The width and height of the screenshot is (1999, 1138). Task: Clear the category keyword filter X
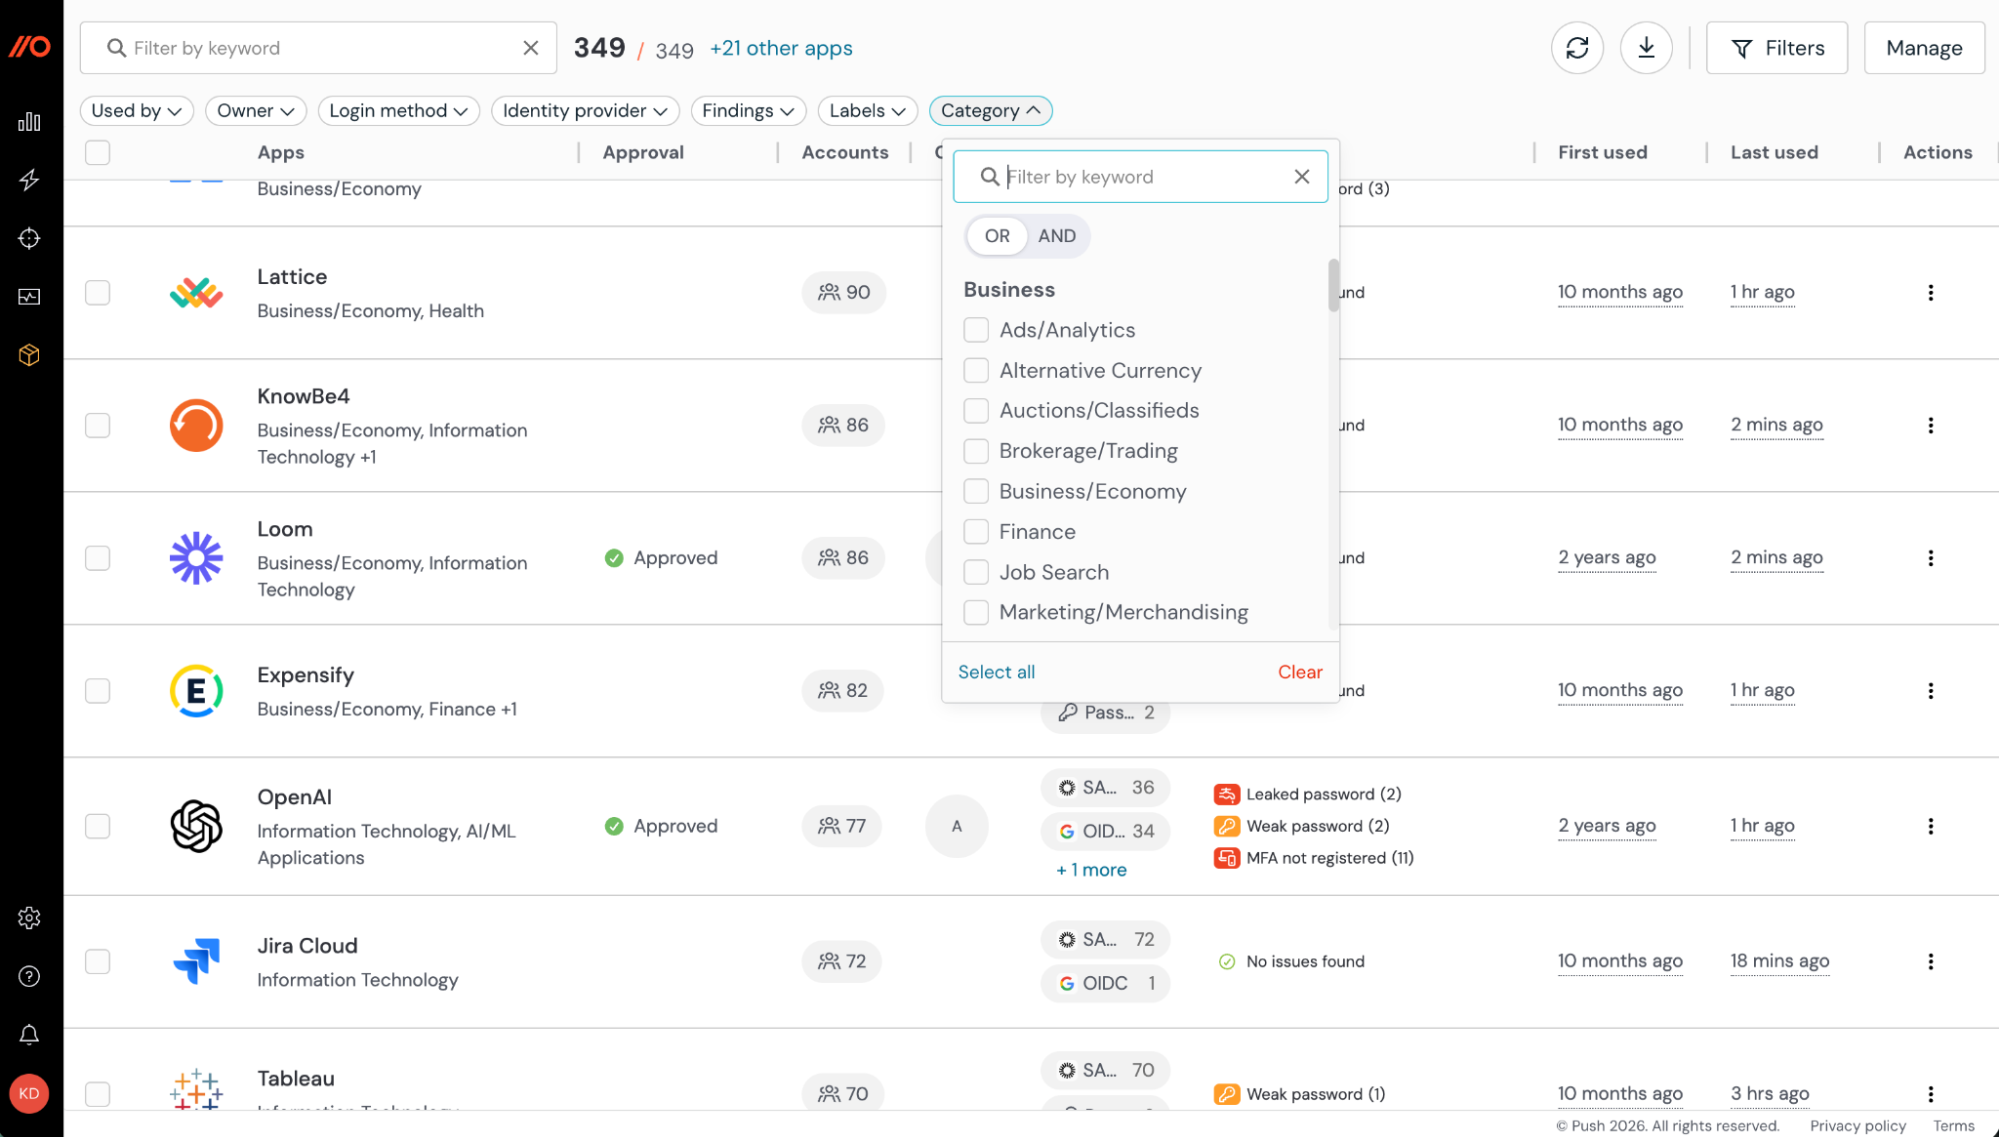(x=1302, y=177)
